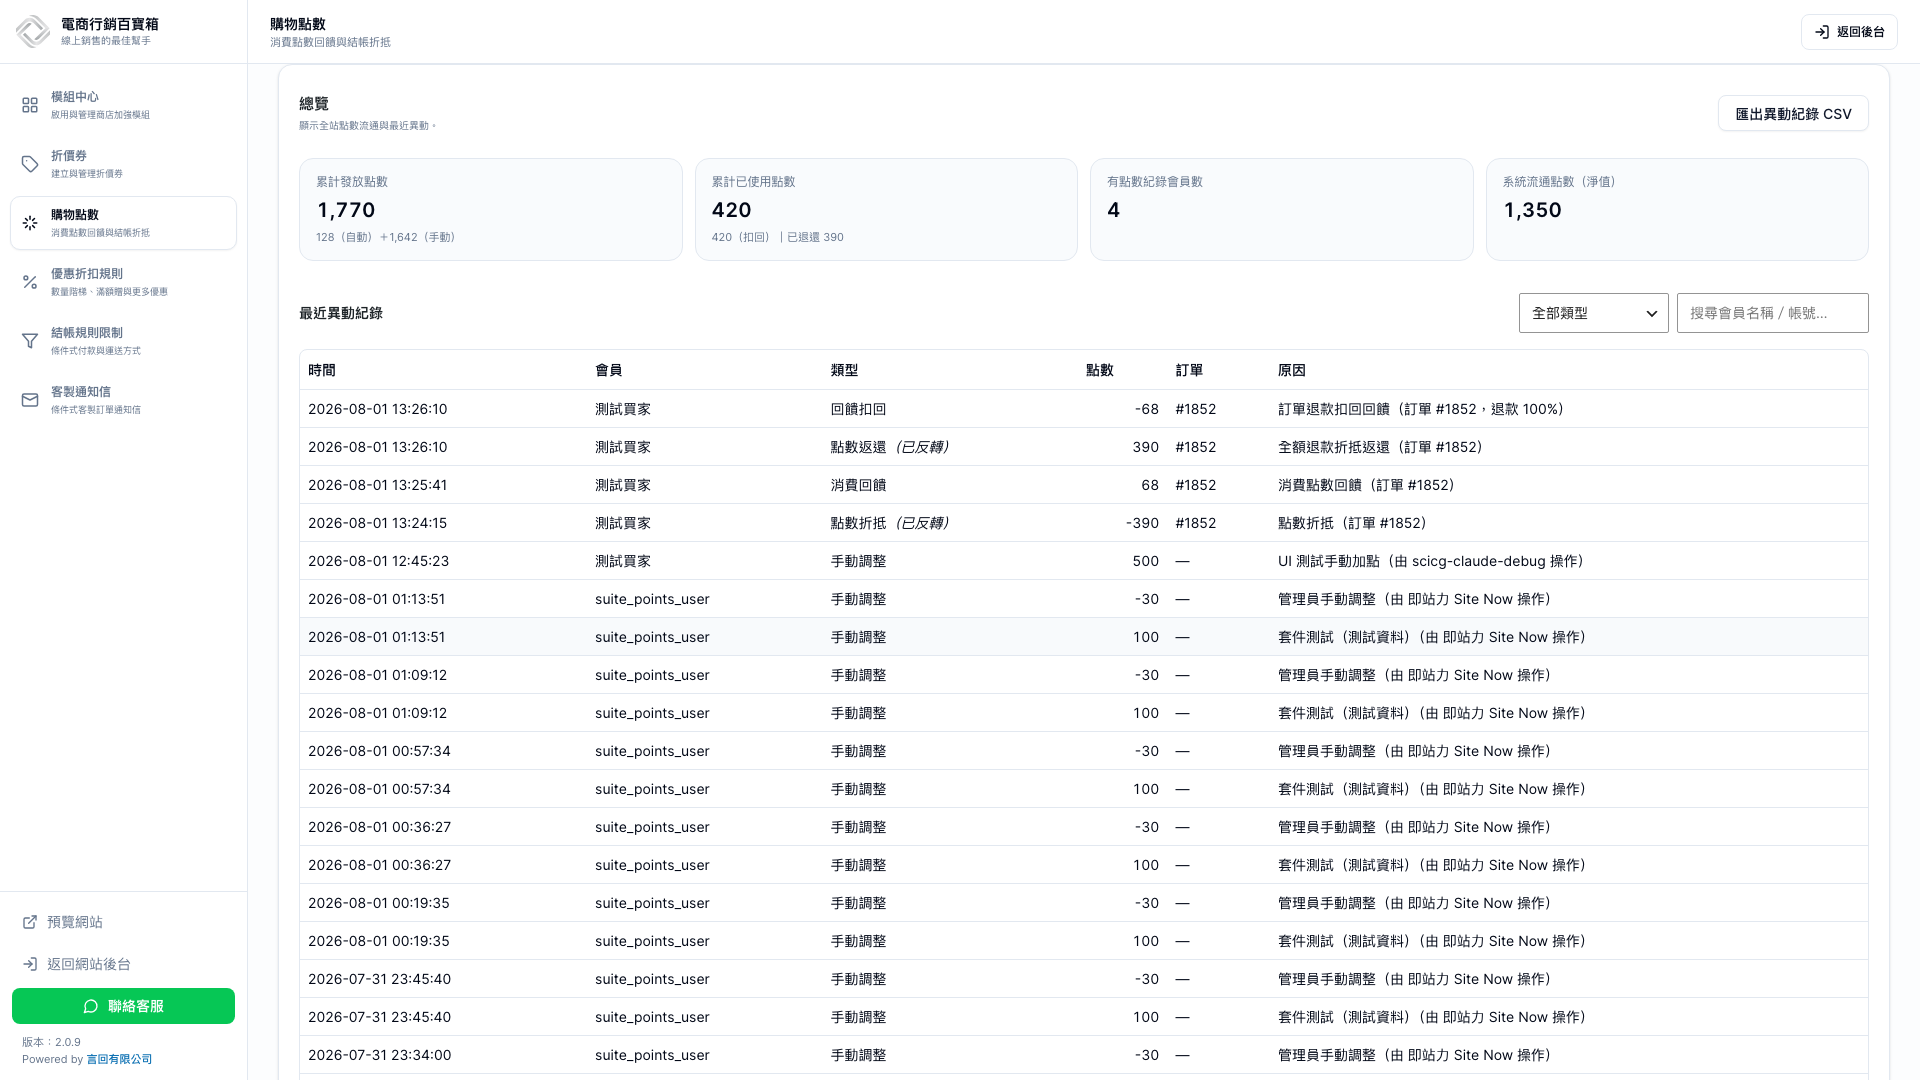Click the 回饋扣回 type cell
This screenshot has width=1920, height=1080.
[x=858, y=409]
